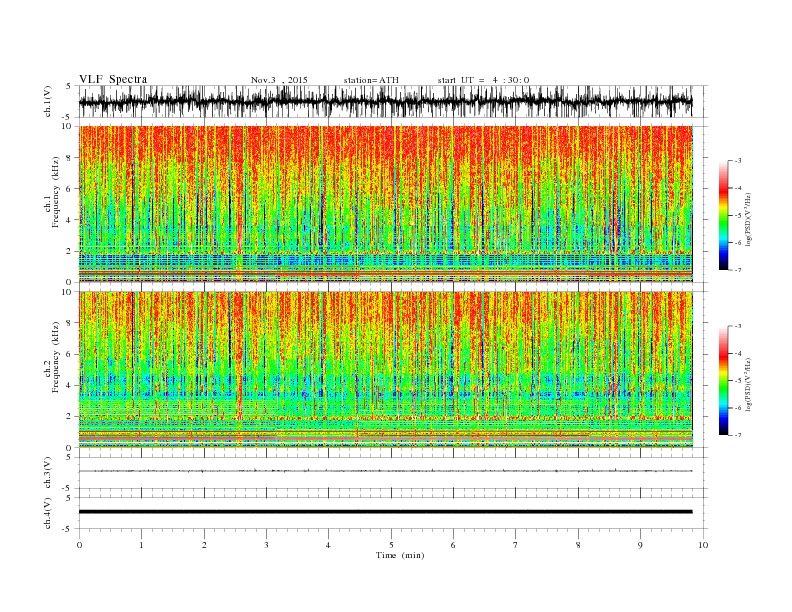This screenshot has width=792, height=612.
Task: Click the "start UT = 4 :30: 0" text
Action: click(x=483, y=80)
